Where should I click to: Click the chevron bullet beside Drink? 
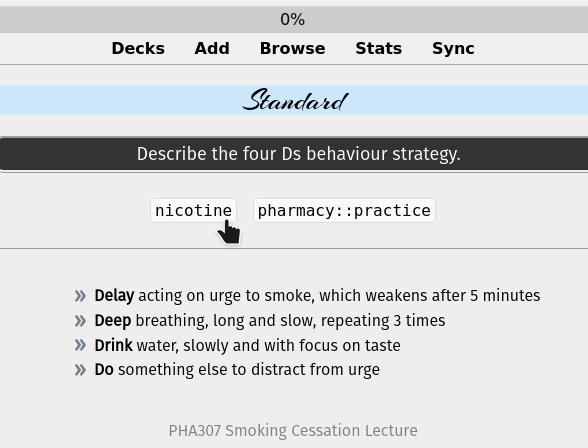[80, 345]
